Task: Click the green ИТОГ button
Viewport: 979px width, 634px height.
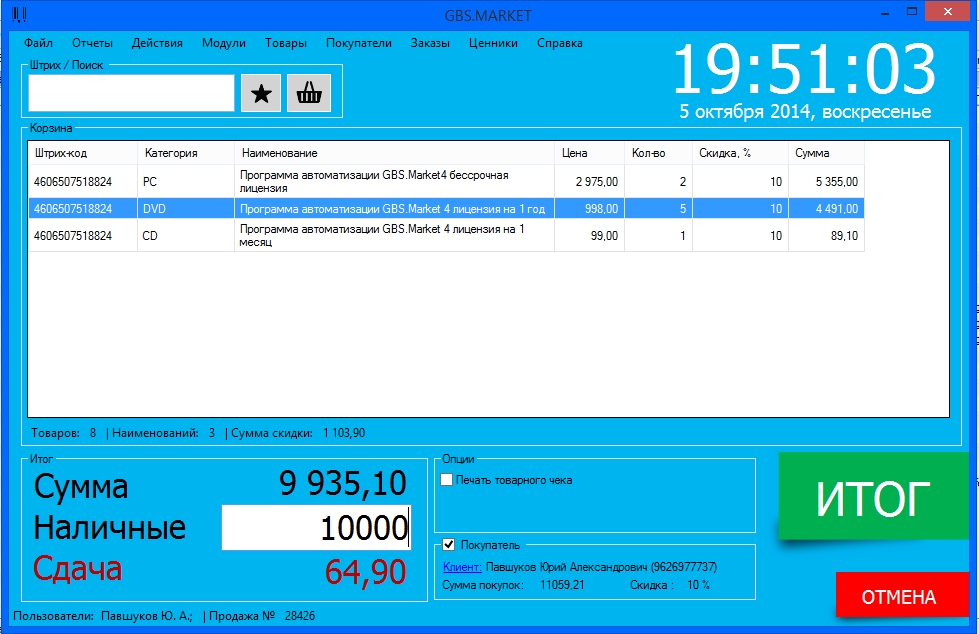Action: 873,496
